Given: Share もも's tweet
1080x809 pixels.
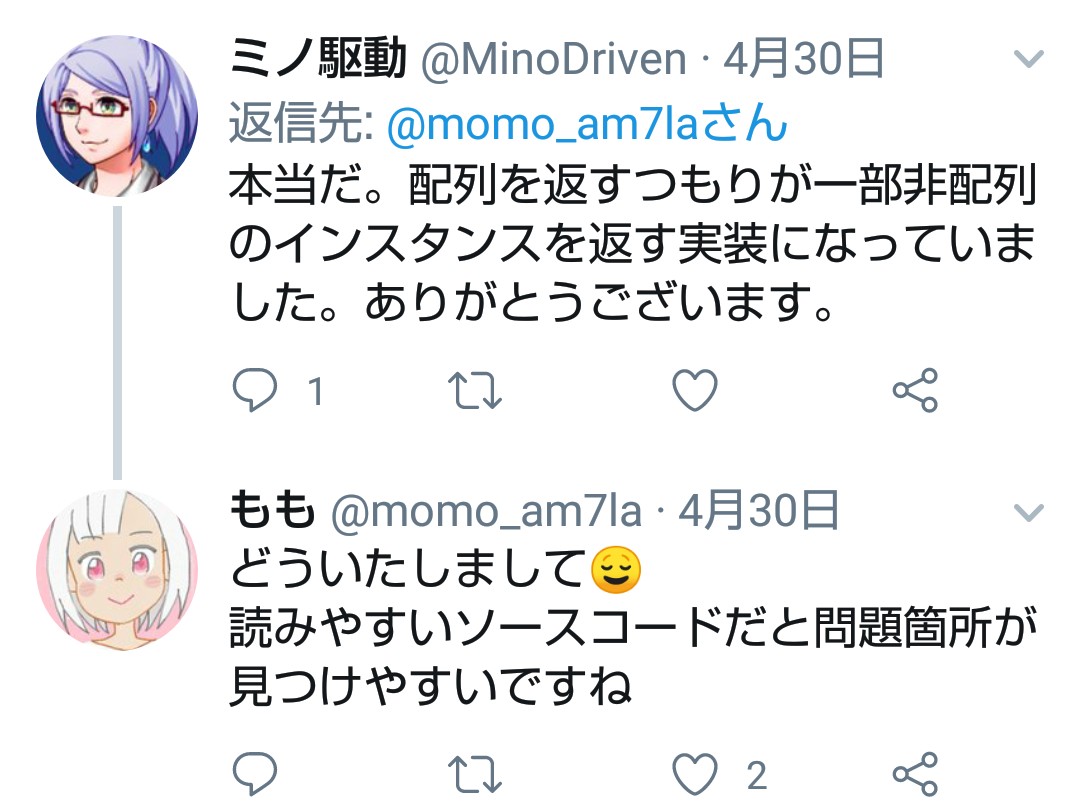Looking at the screenshot, I should [x=915, y=775].
